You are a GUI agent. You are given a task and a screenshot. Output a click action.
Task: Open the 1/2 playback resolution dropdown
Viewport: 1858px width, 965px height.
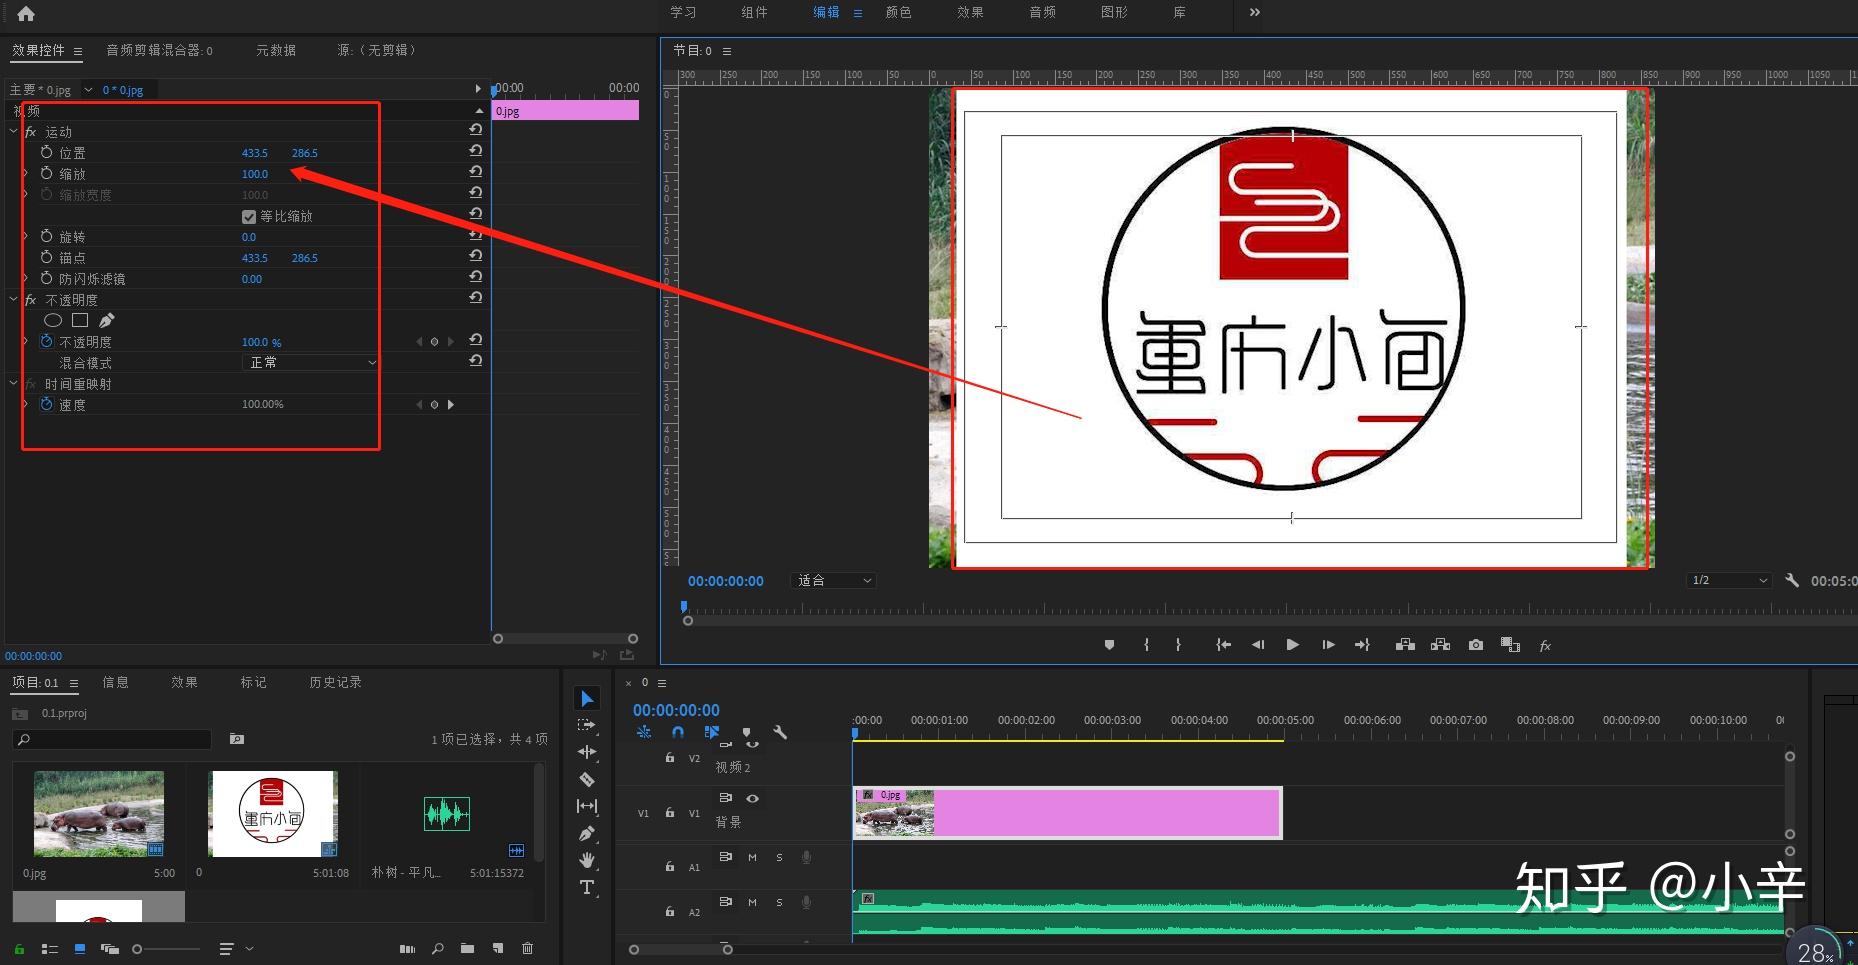(x=1728, y=580)
